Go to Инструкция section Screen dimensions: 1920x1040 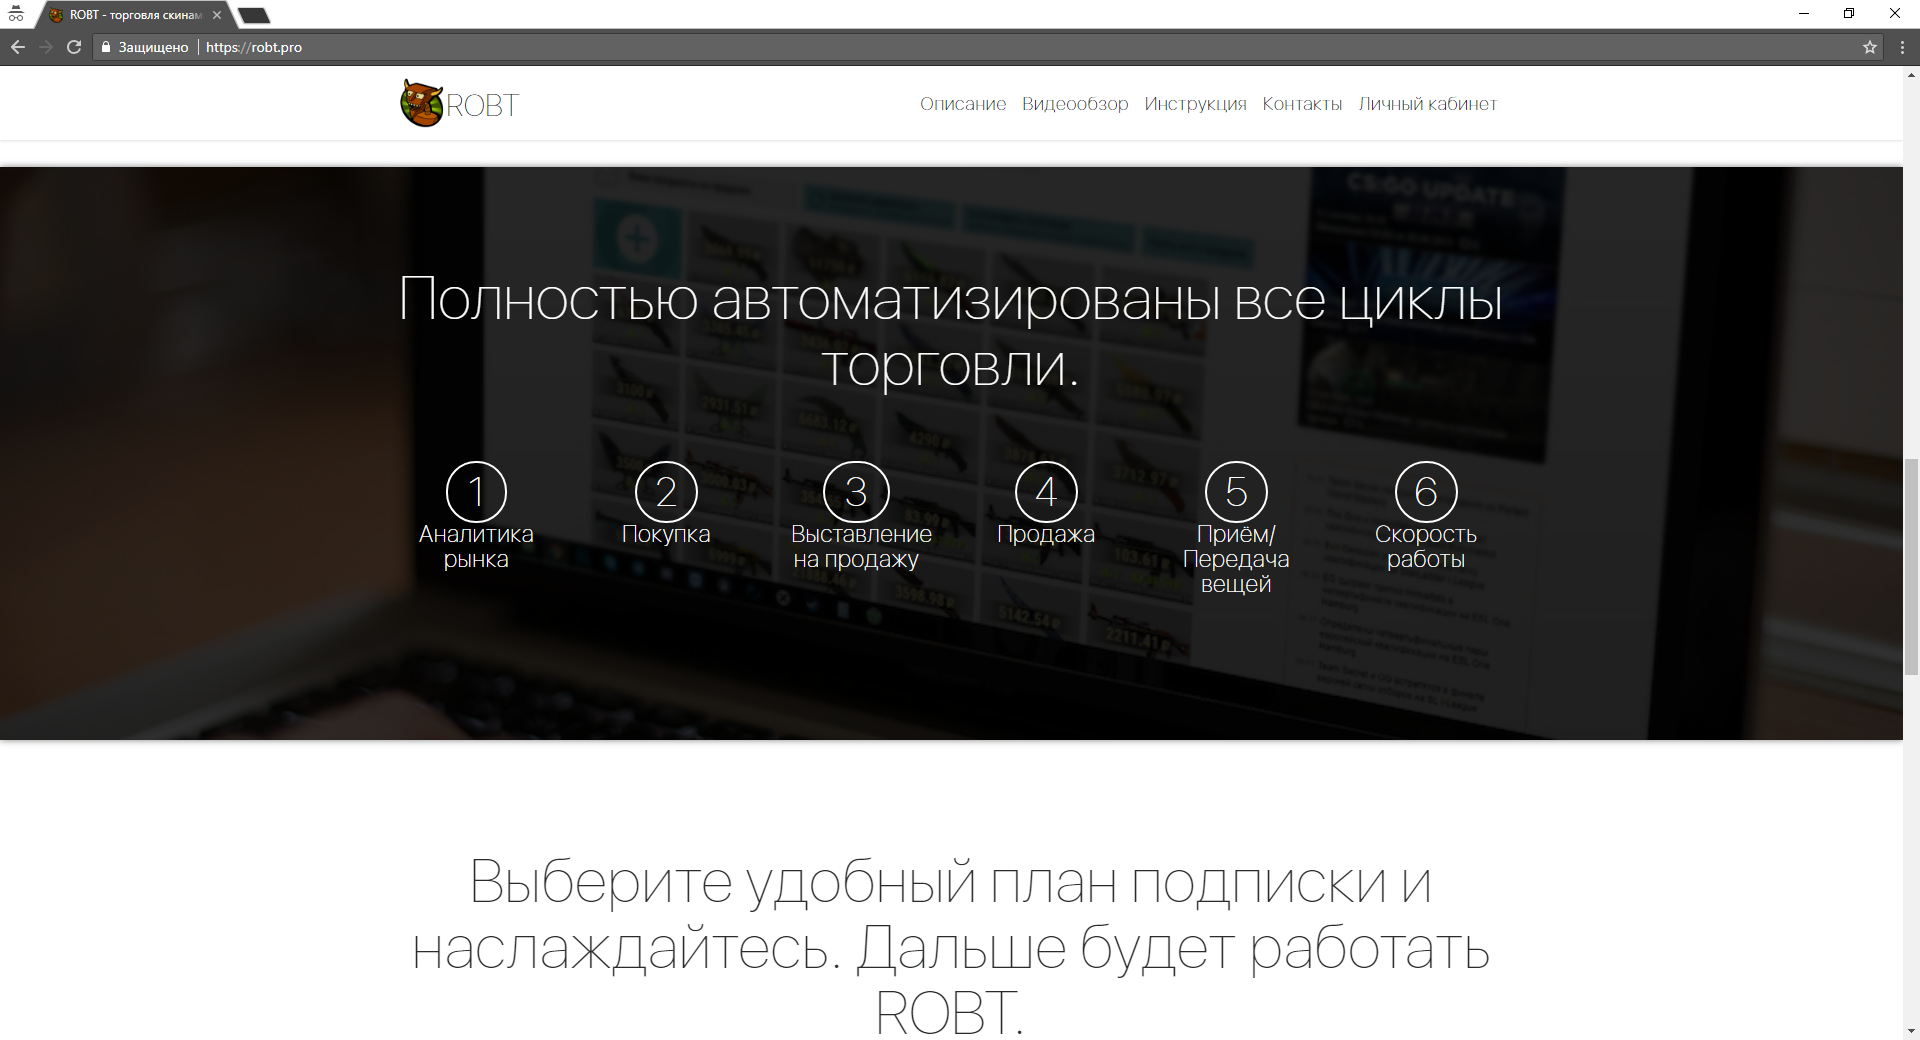pyautogui.click(x=1195, y=104)
